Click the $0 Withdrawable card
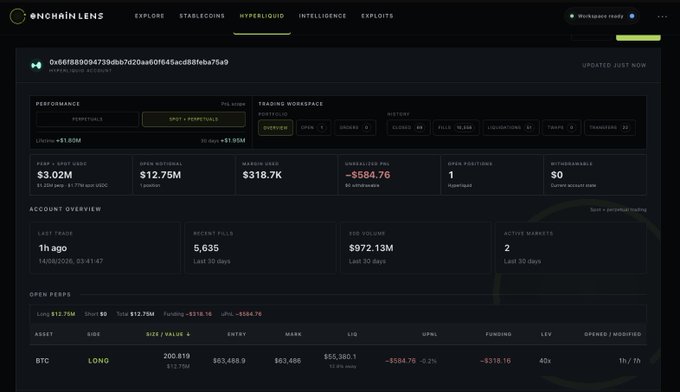The width and height of the screenshot is (680, 392). tap(595, 175)
